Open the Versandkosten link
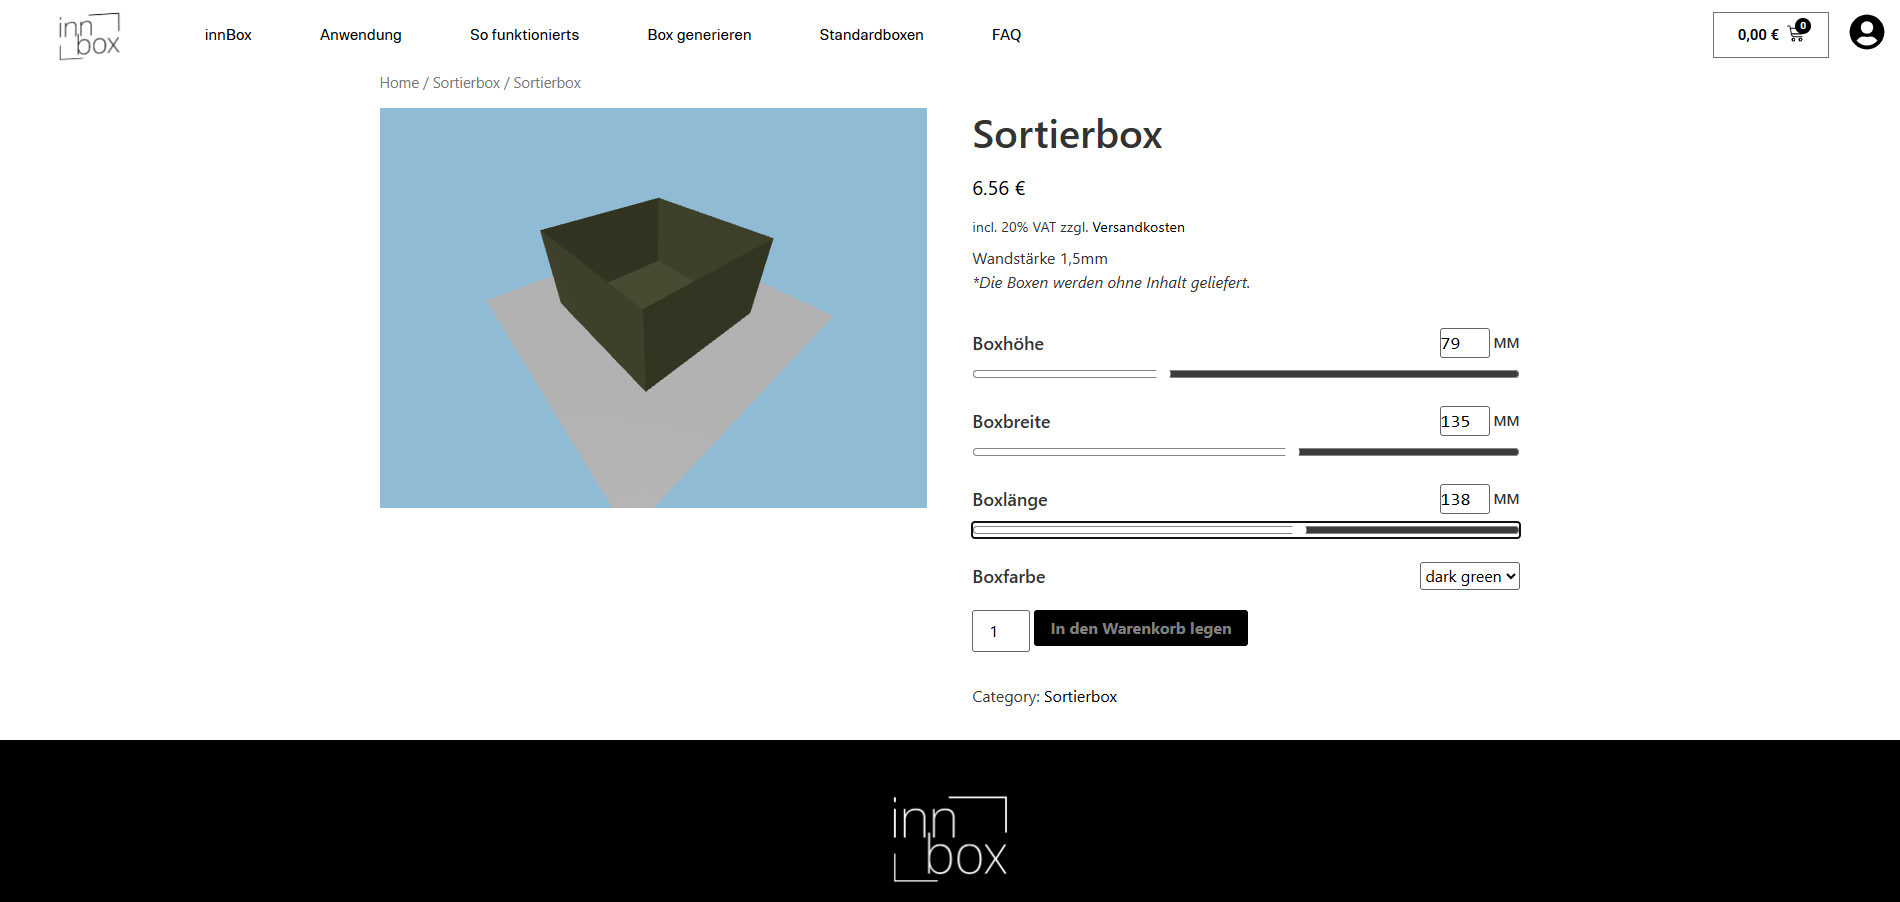Screen dimensions: 1900x902 (x=1137, y=227)
